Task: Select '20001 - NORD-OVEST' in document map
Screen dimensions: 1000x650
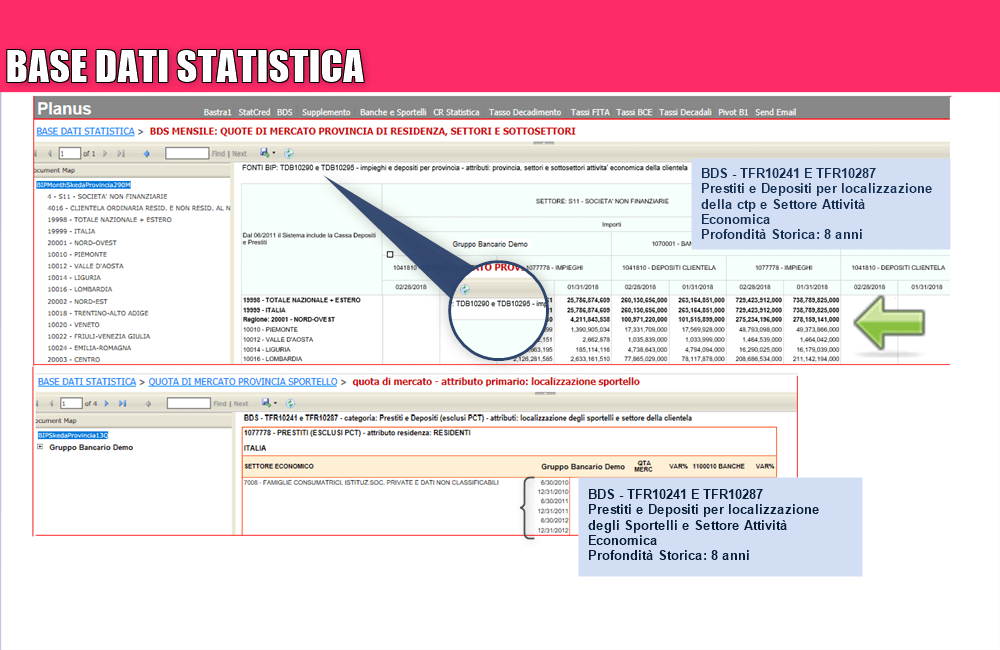Action: pyautogui.click(x=82, y=243)
